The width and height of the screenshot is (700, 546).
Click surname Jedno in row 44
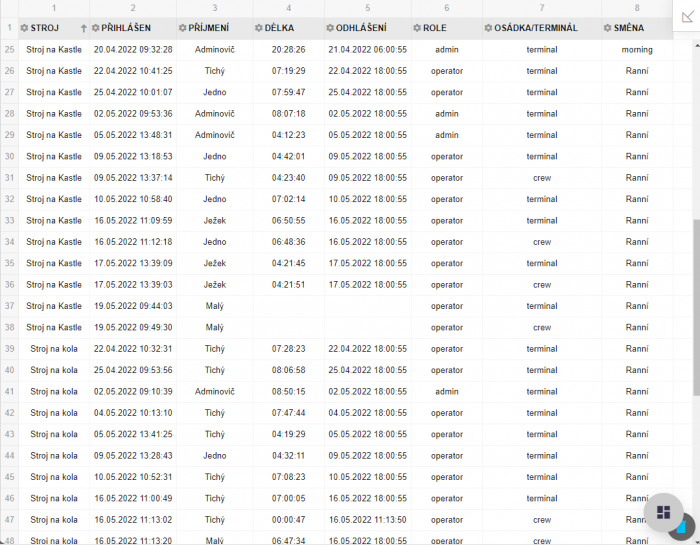click(x=215, y=456)
